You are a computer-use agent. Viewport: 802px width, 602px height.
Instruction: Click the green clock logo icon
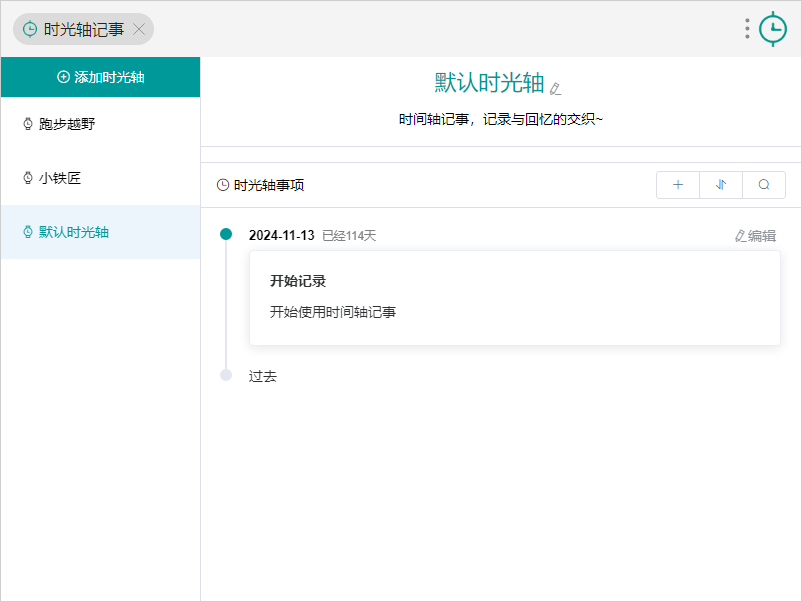tap(772, 29)
